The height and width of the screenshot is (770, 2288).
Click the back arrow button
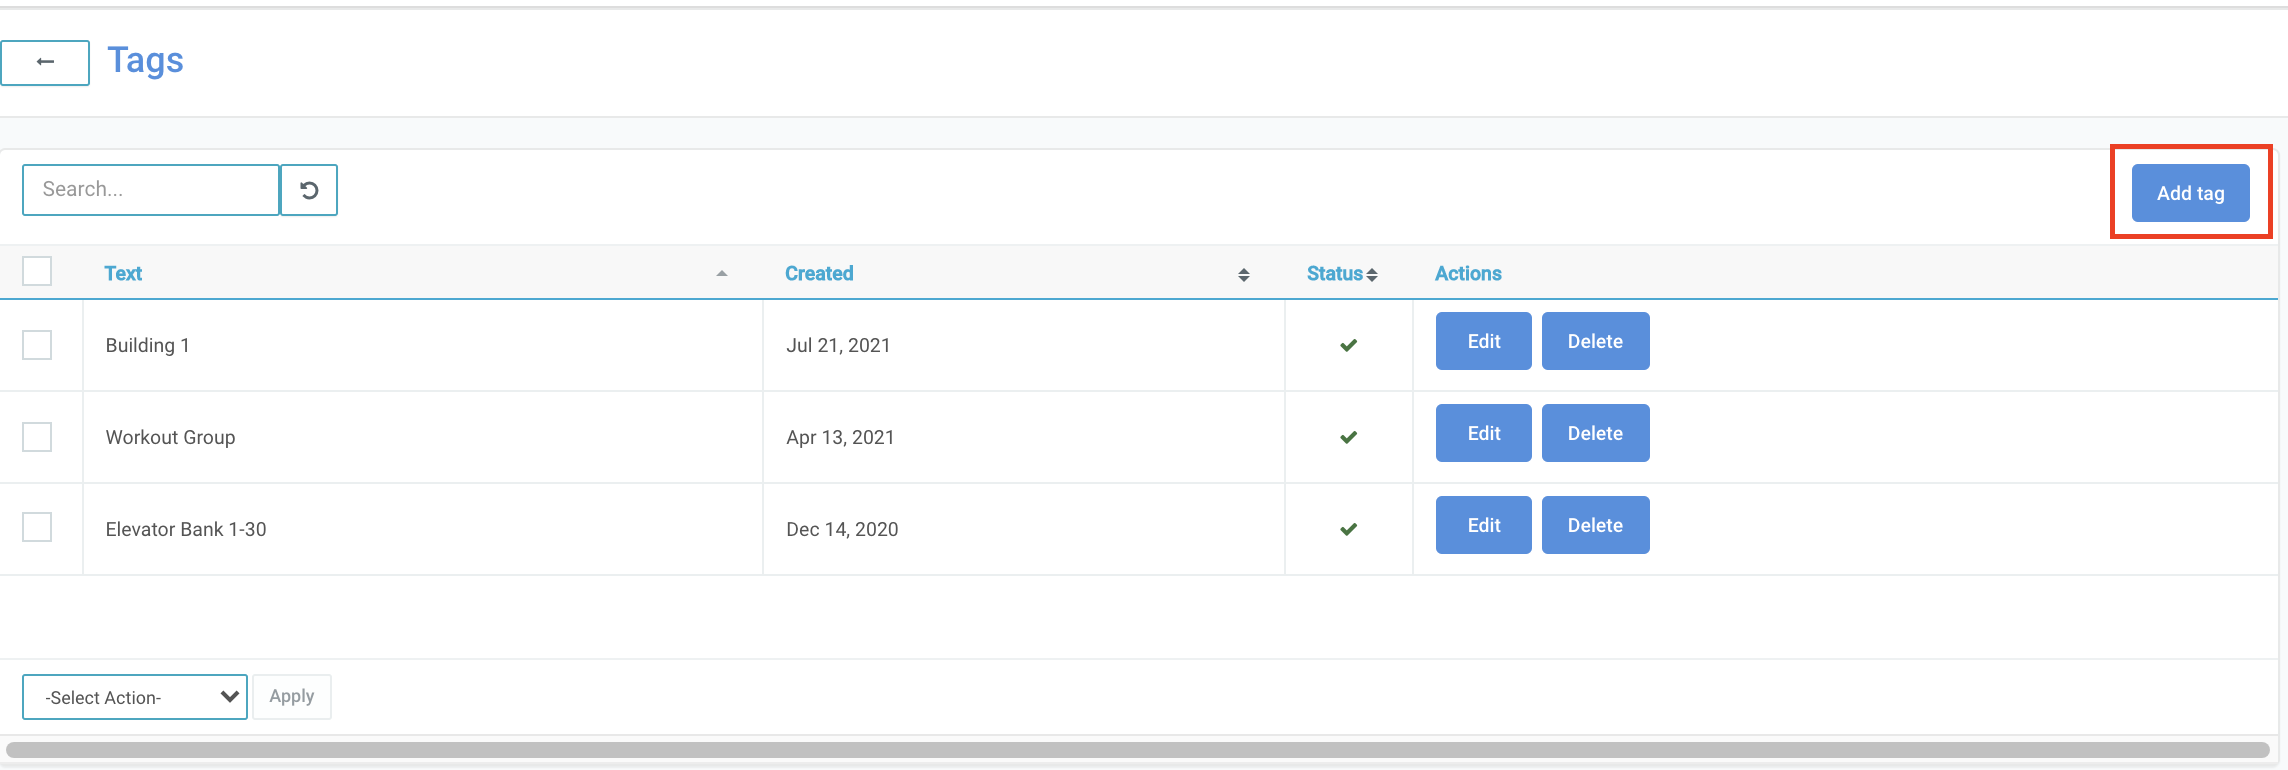[x=45, y=62]
